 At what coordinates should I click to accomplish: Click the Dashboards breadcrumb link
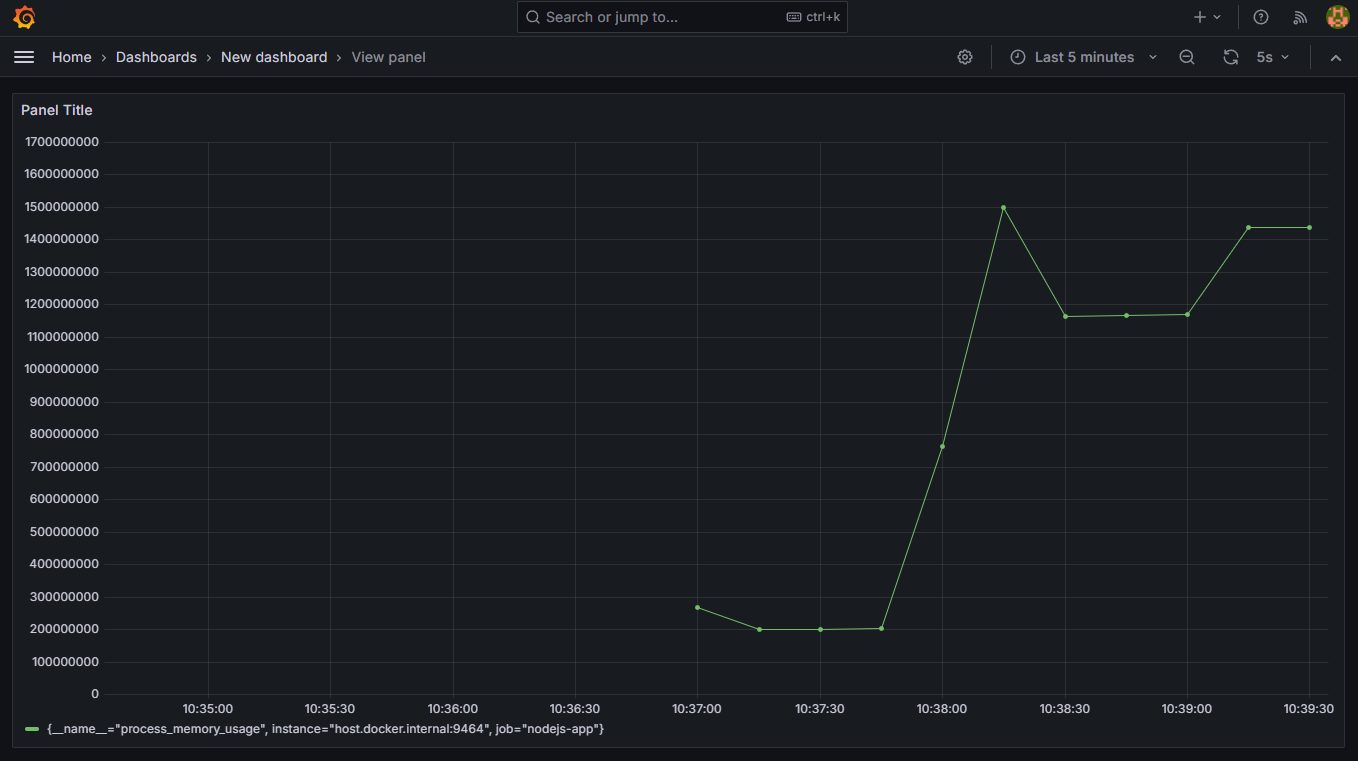pos(156,57)
